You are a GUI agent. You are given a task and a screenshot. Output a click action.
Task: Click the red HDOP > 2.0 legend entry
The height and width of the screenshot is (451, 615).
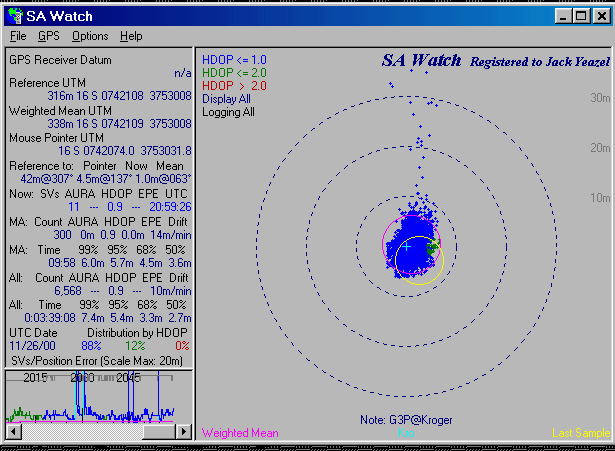tap(234, 86)
